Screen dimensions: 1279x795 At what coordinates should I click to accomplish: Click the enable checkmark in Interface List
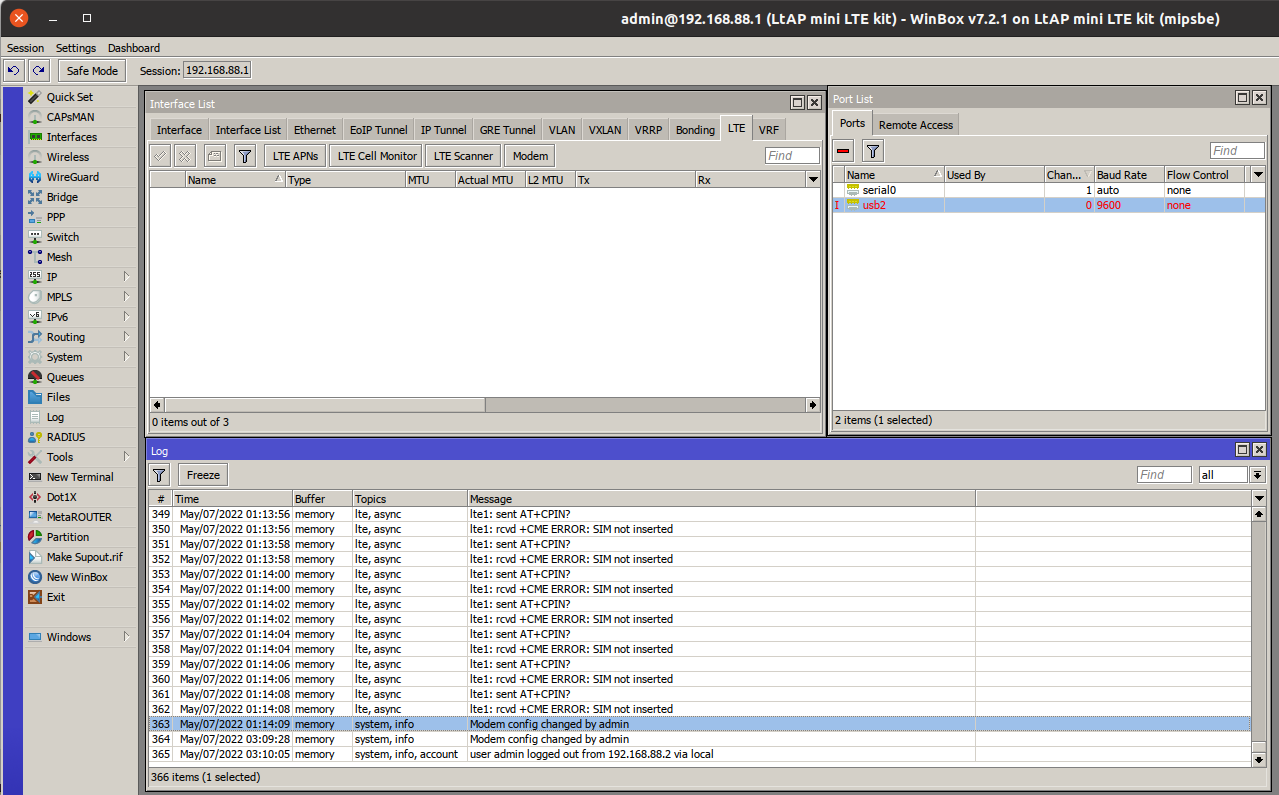pos(160,156)
